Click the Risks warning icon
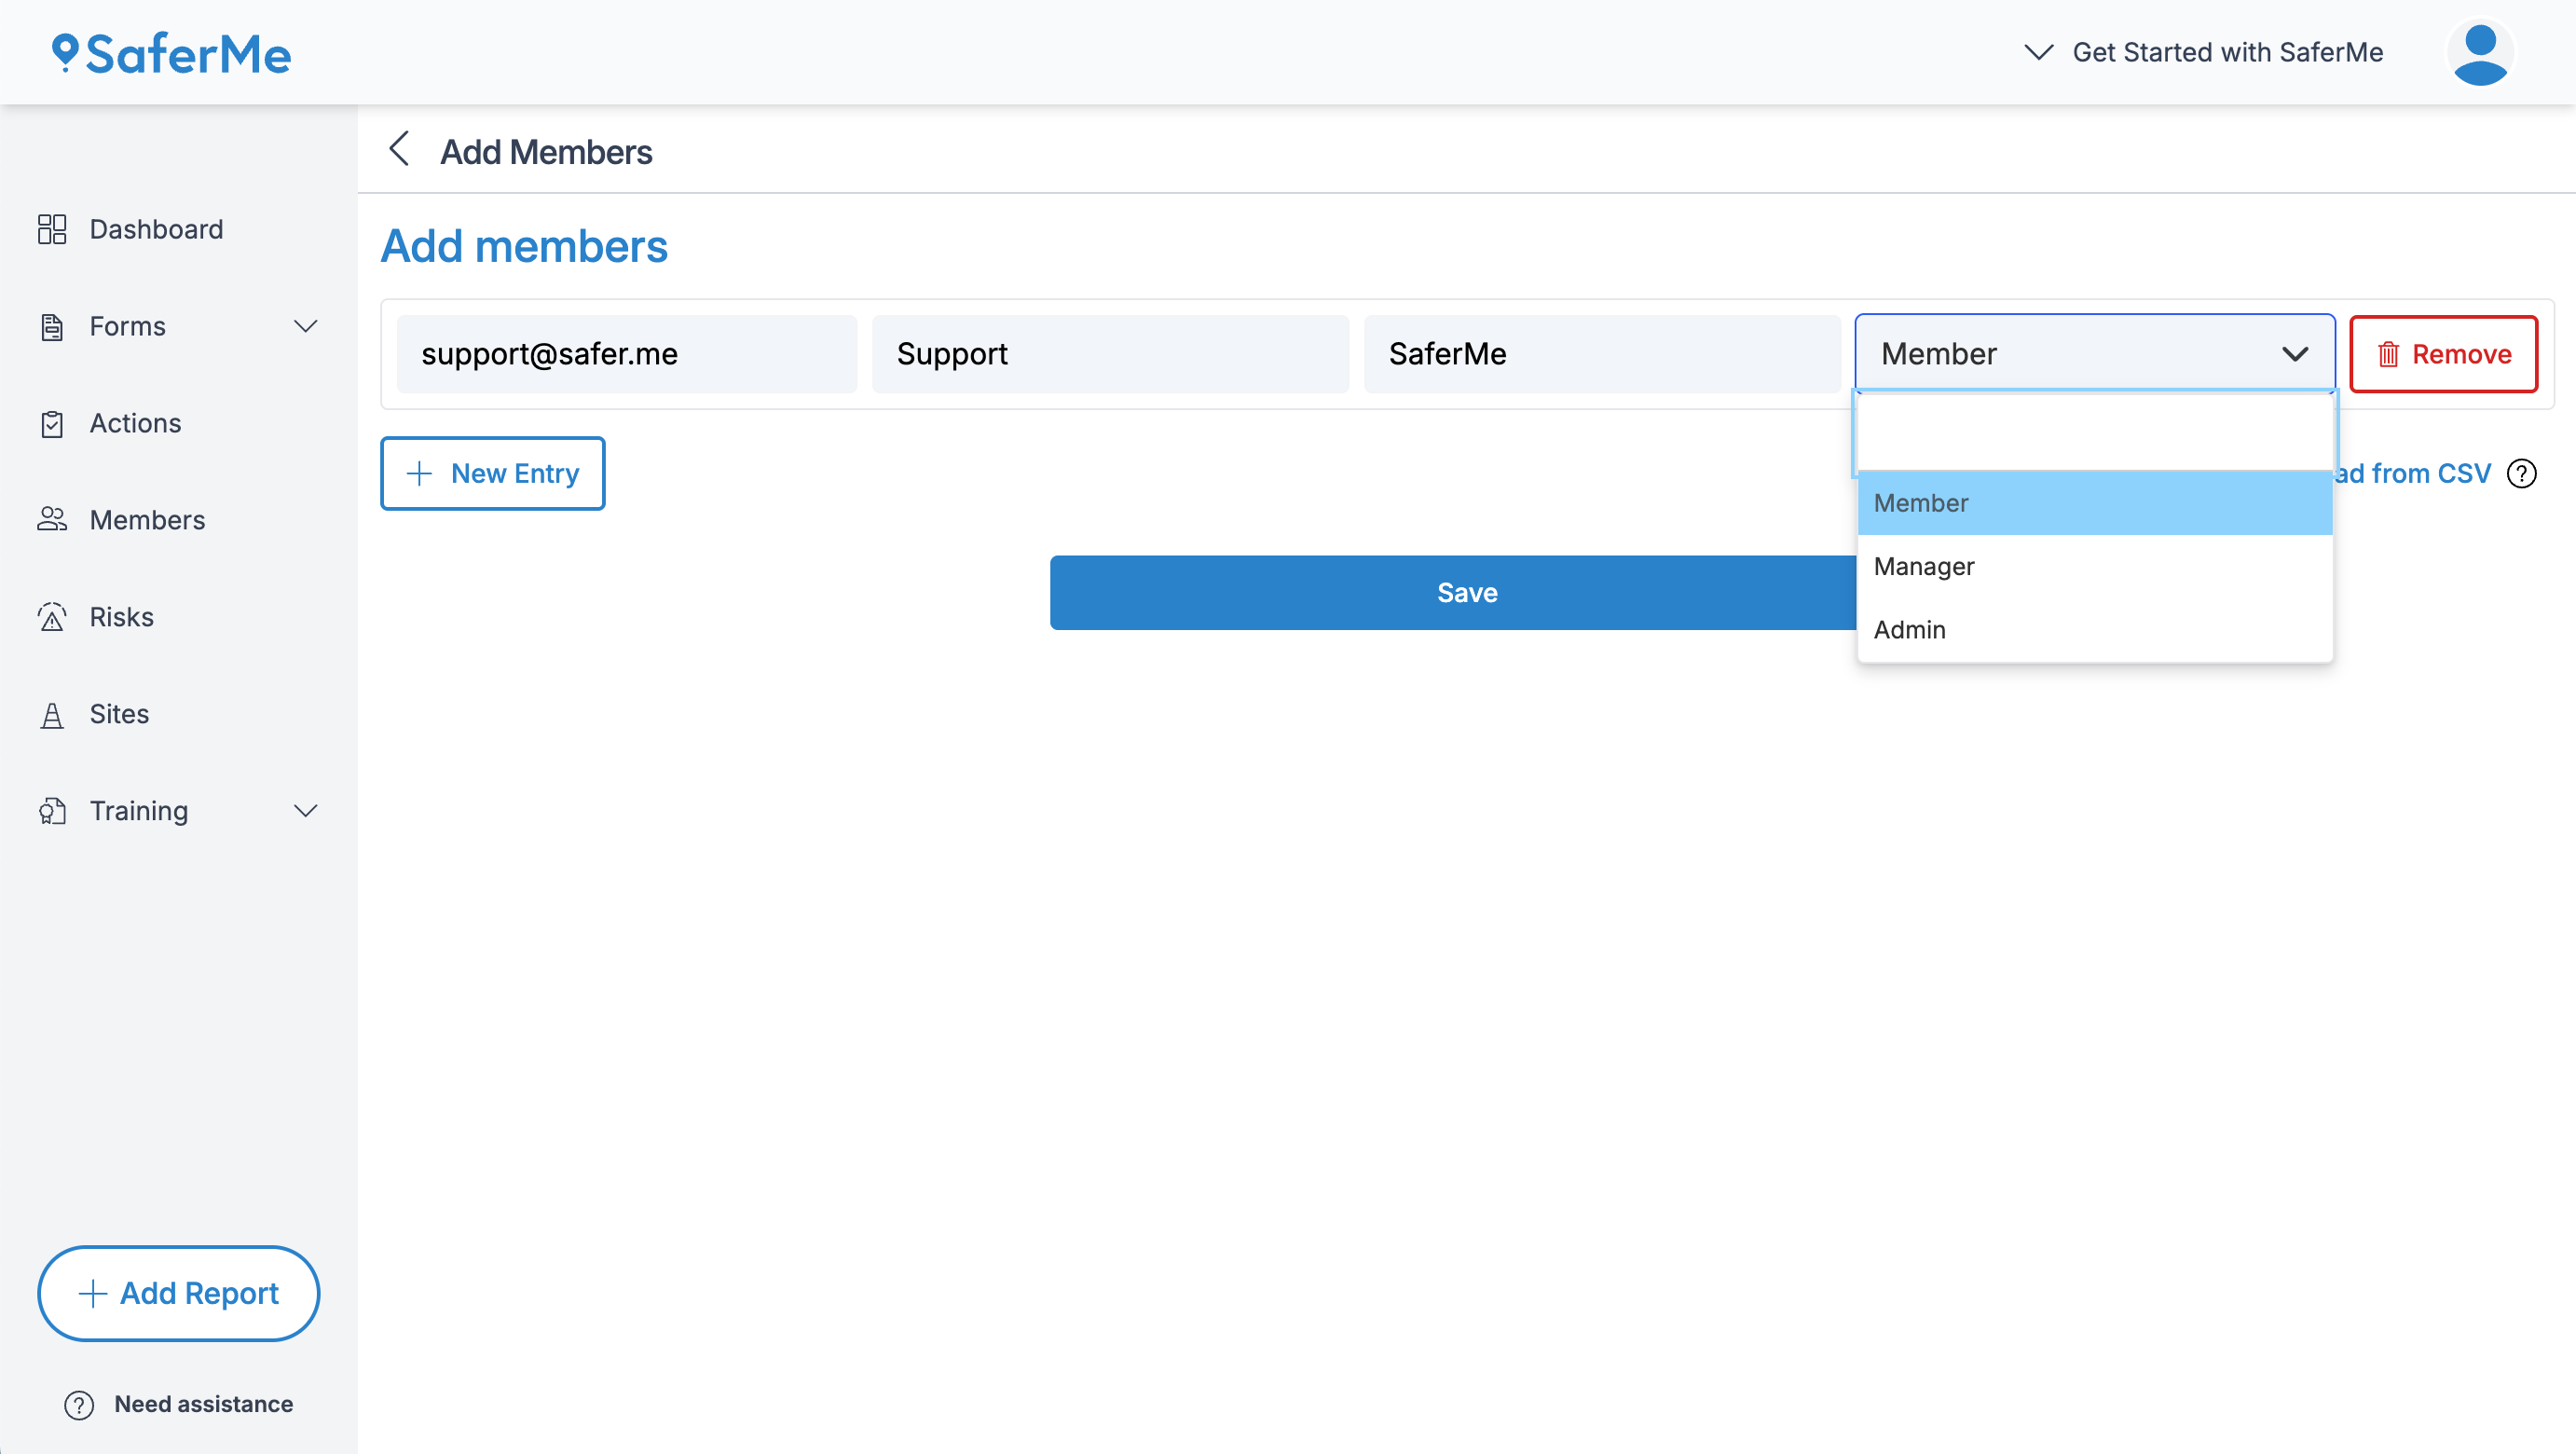 (52, 617)
